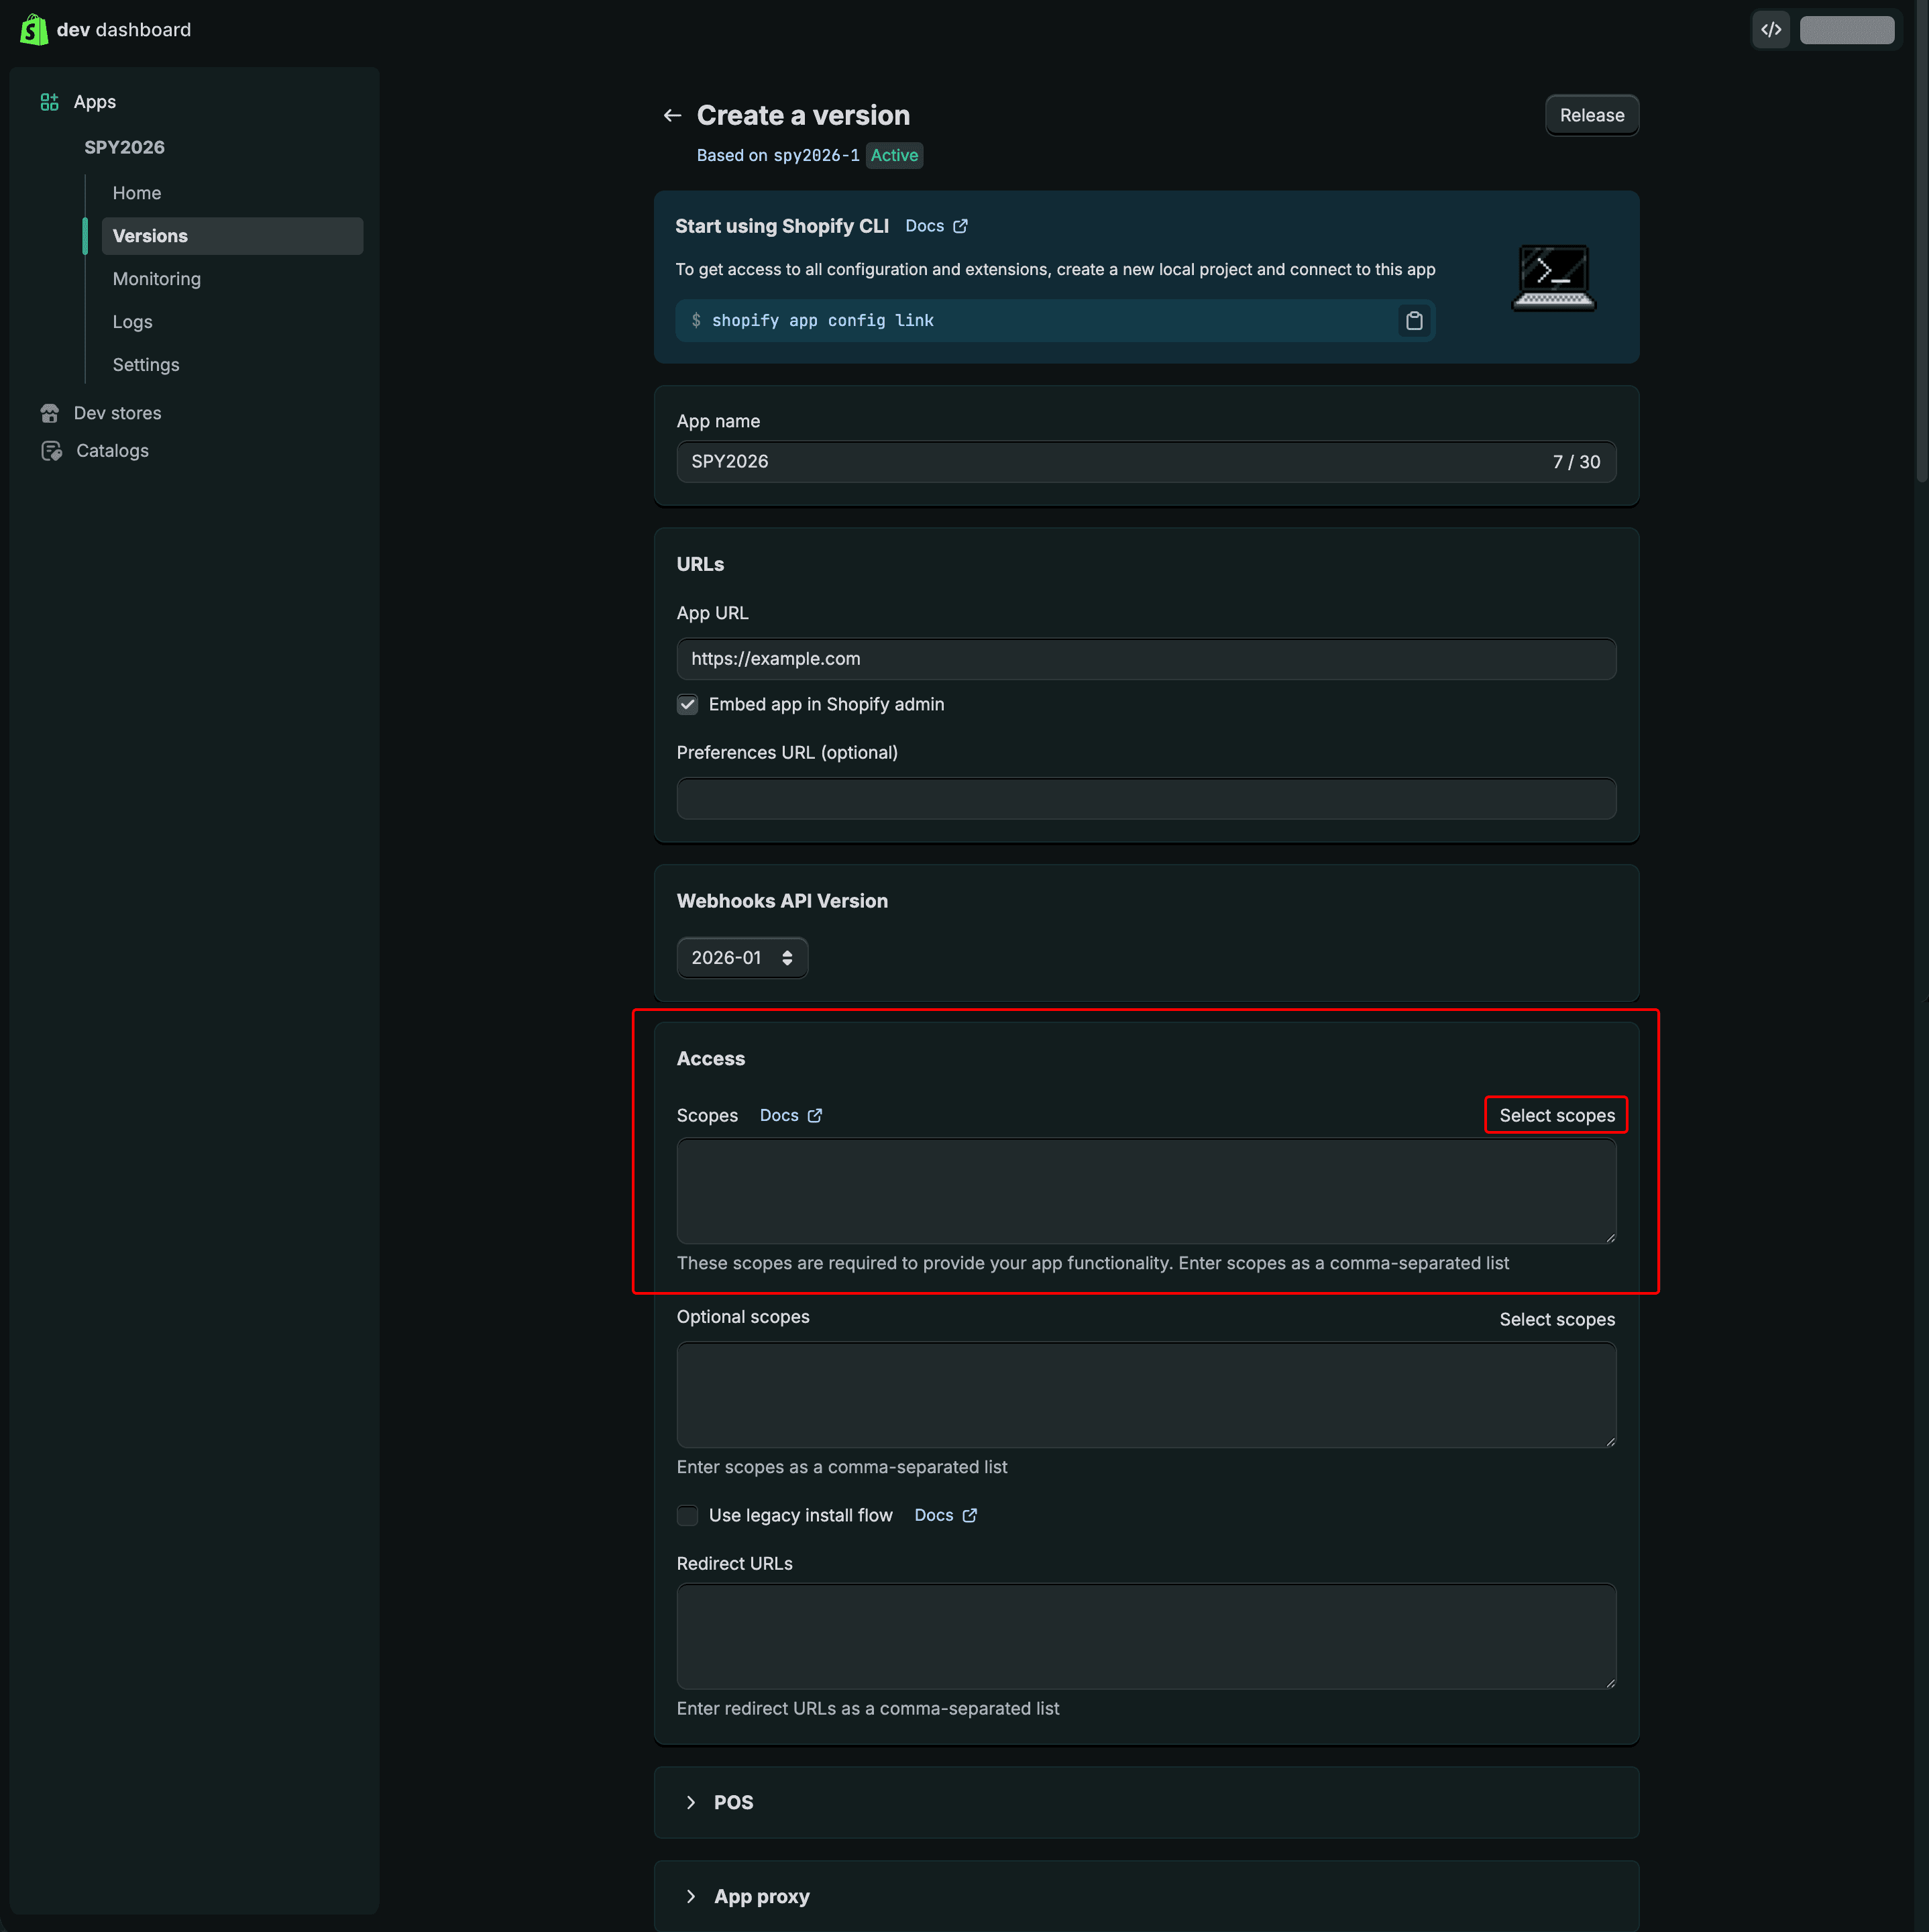
Task: Click the Preferences URL input field
Action: (1145, 799)
